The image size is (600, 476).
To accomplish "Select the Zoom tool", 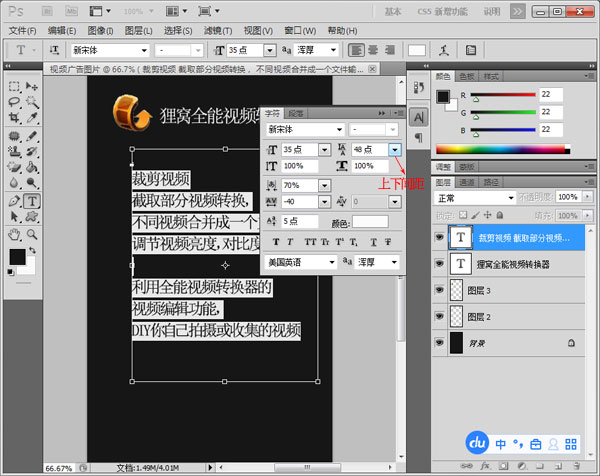I will pos(32,234).
